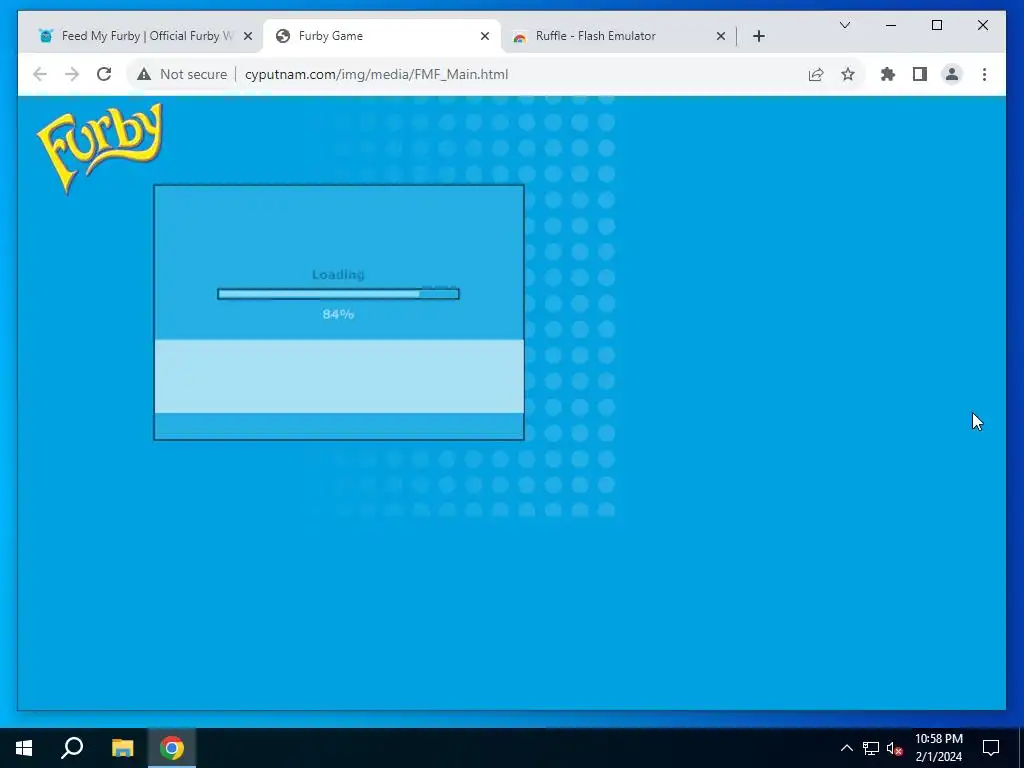Open File Explorer from taskbar

pos(122,748)
